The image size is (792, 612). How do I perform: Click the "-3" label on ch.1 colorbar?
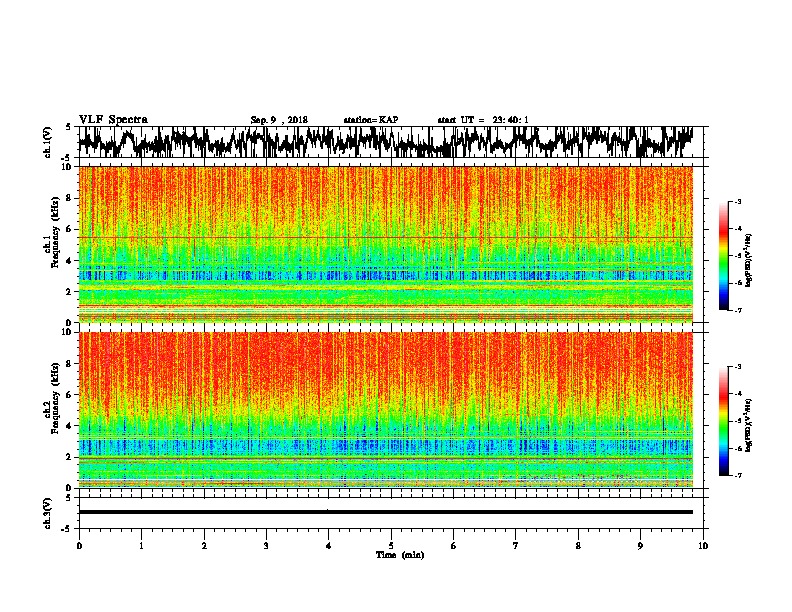[737, 202]
